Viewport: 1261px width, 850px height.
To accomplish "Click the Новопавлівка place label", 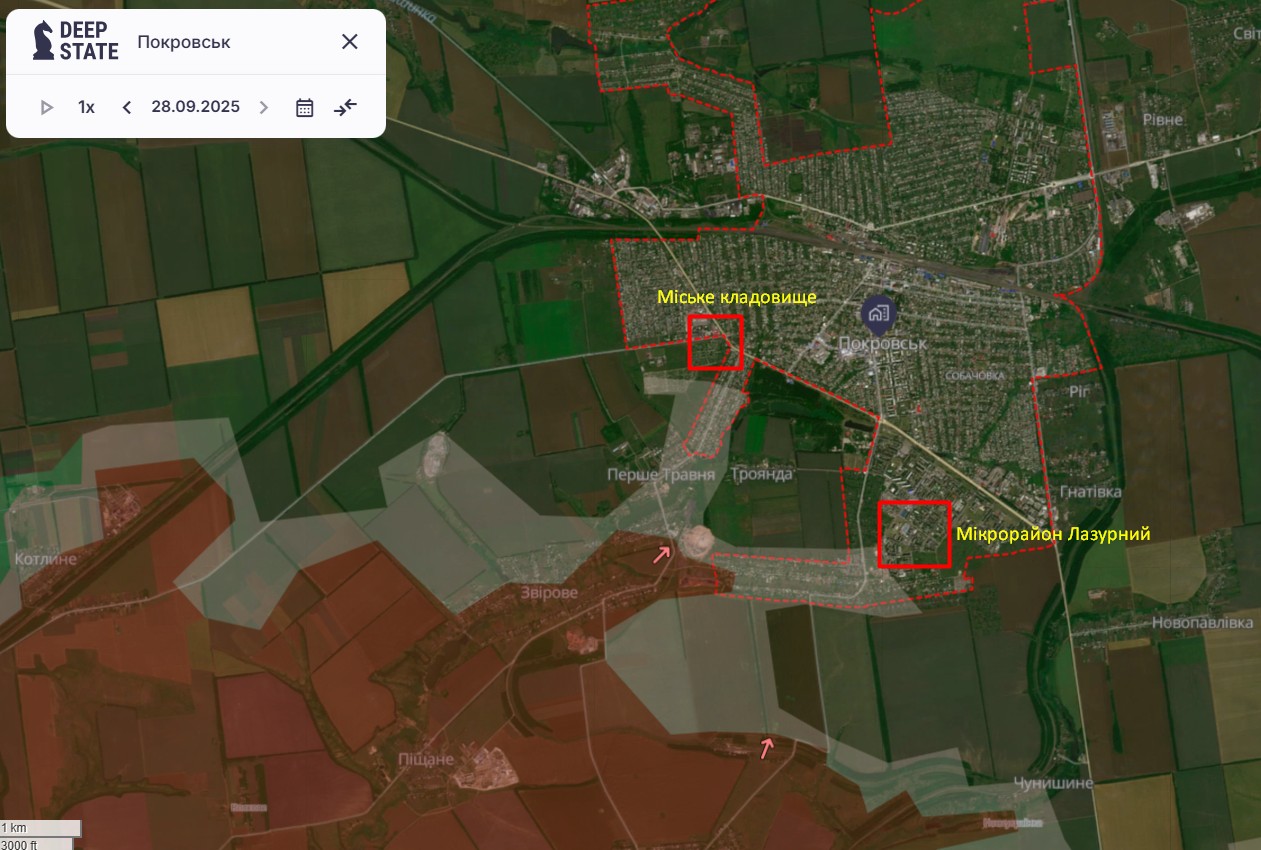I will pyautogui.click(x=1202, y=623).
